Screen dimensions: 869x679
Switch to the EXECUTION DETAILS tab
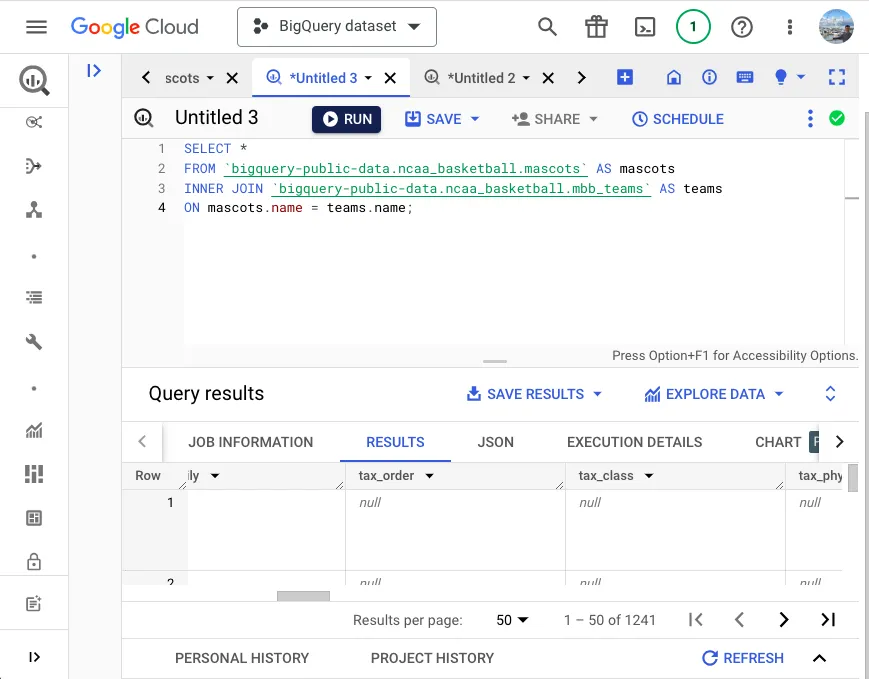(x=634, y=442)
